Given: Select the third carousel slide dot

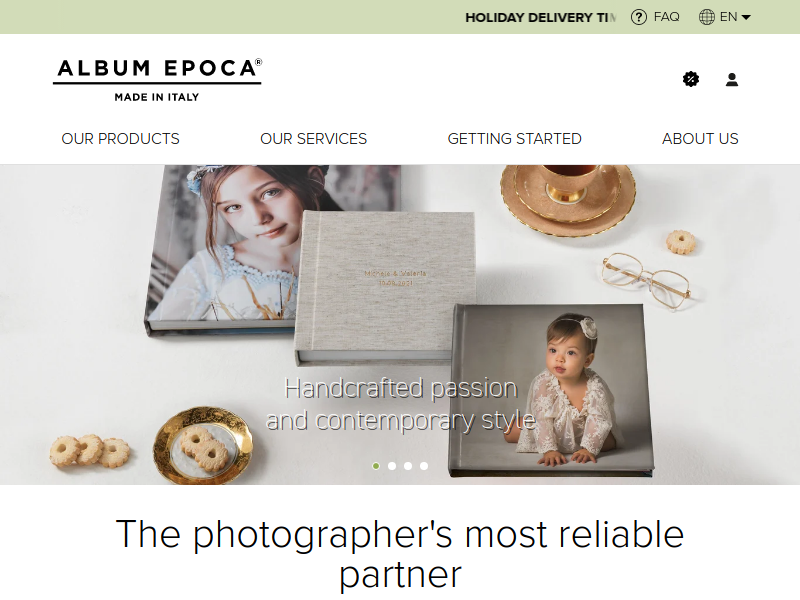Looking at the screenshot, I should 408,466.
